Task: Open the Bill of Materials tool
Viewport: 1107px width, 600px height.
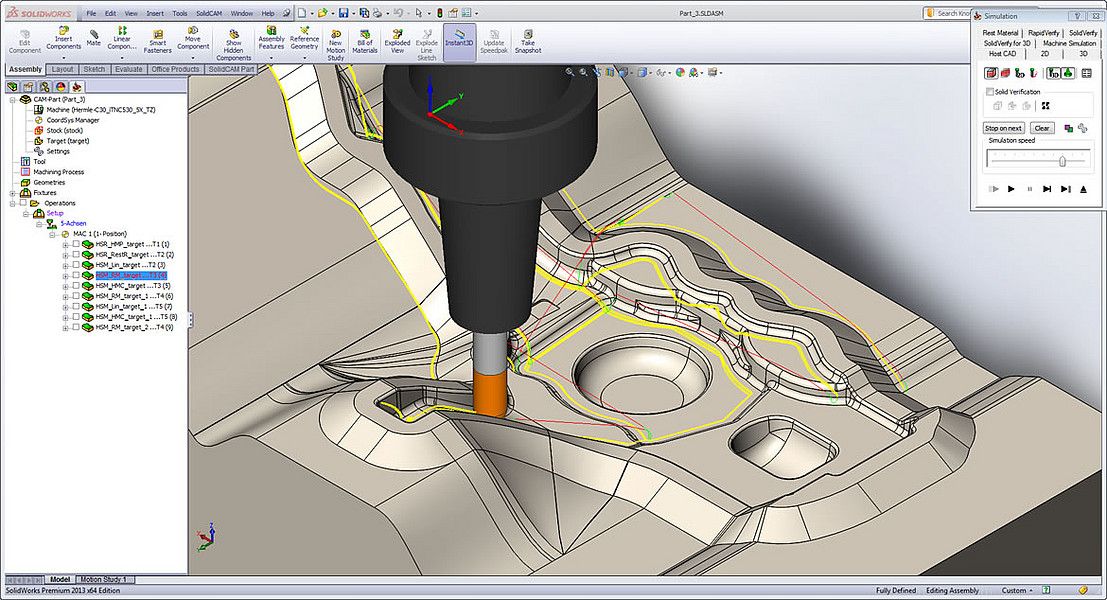Action: (x=365, y=42)
